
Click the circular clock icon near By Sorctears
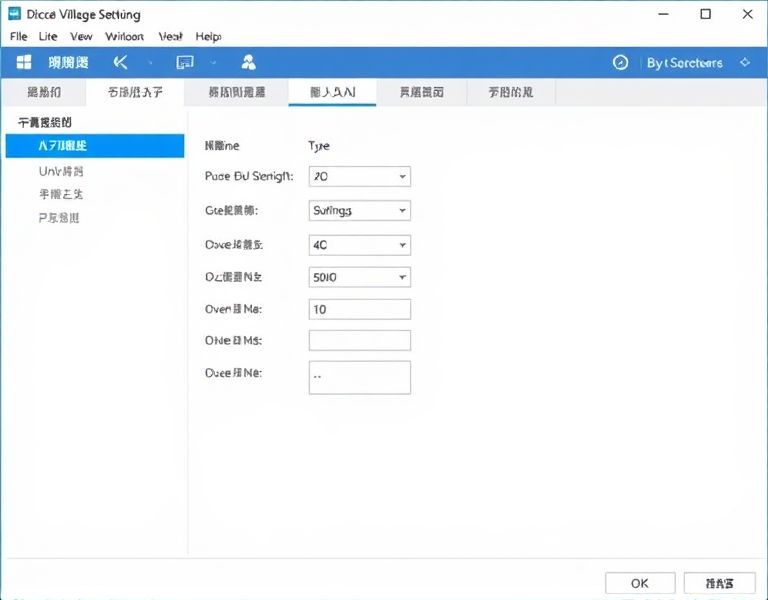click(620, 63)
